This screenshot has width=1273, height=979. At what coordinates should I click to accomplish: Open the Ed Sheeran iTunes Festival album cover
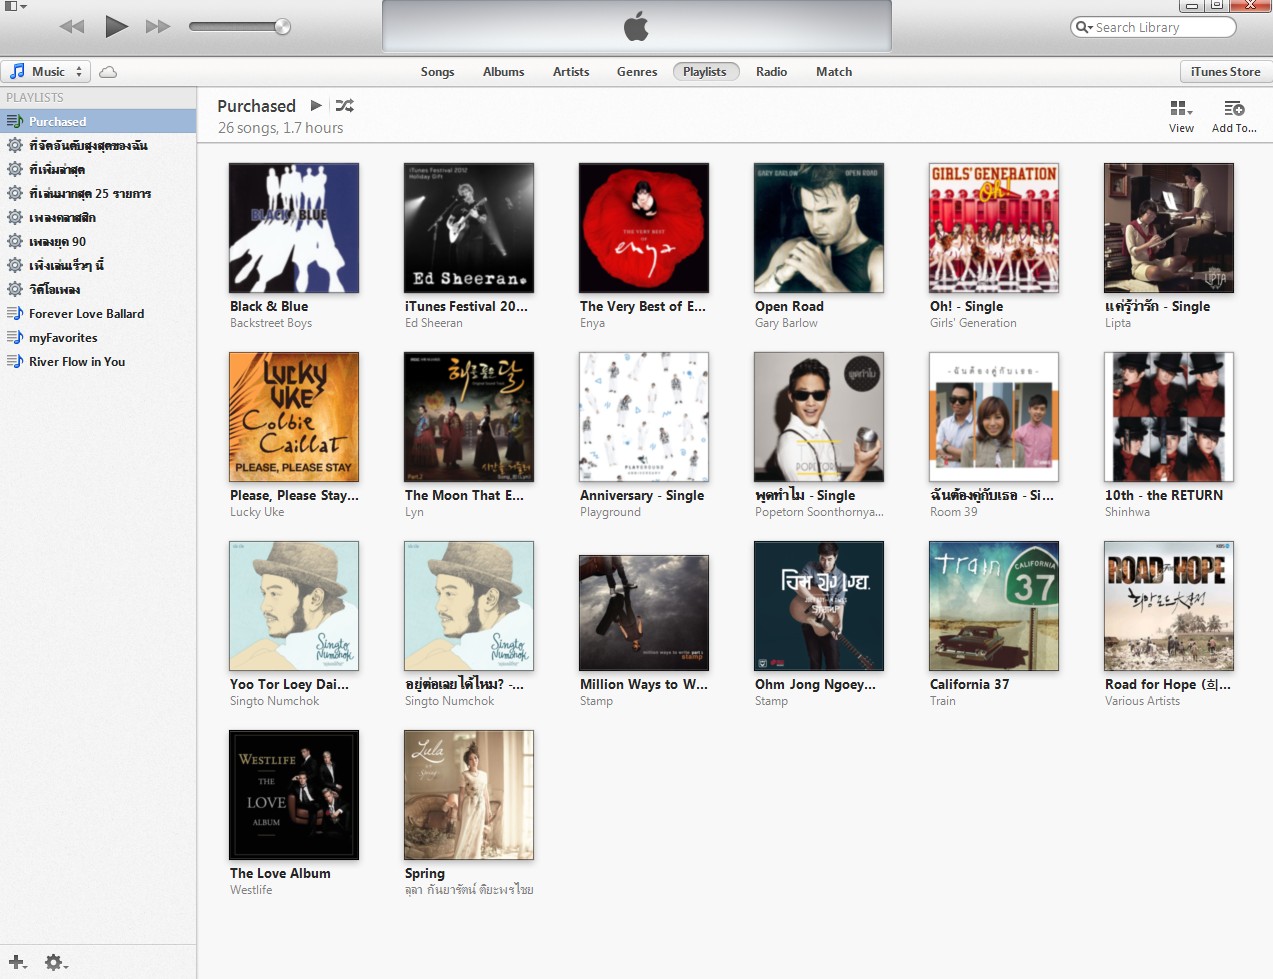[x=469, y=228]
